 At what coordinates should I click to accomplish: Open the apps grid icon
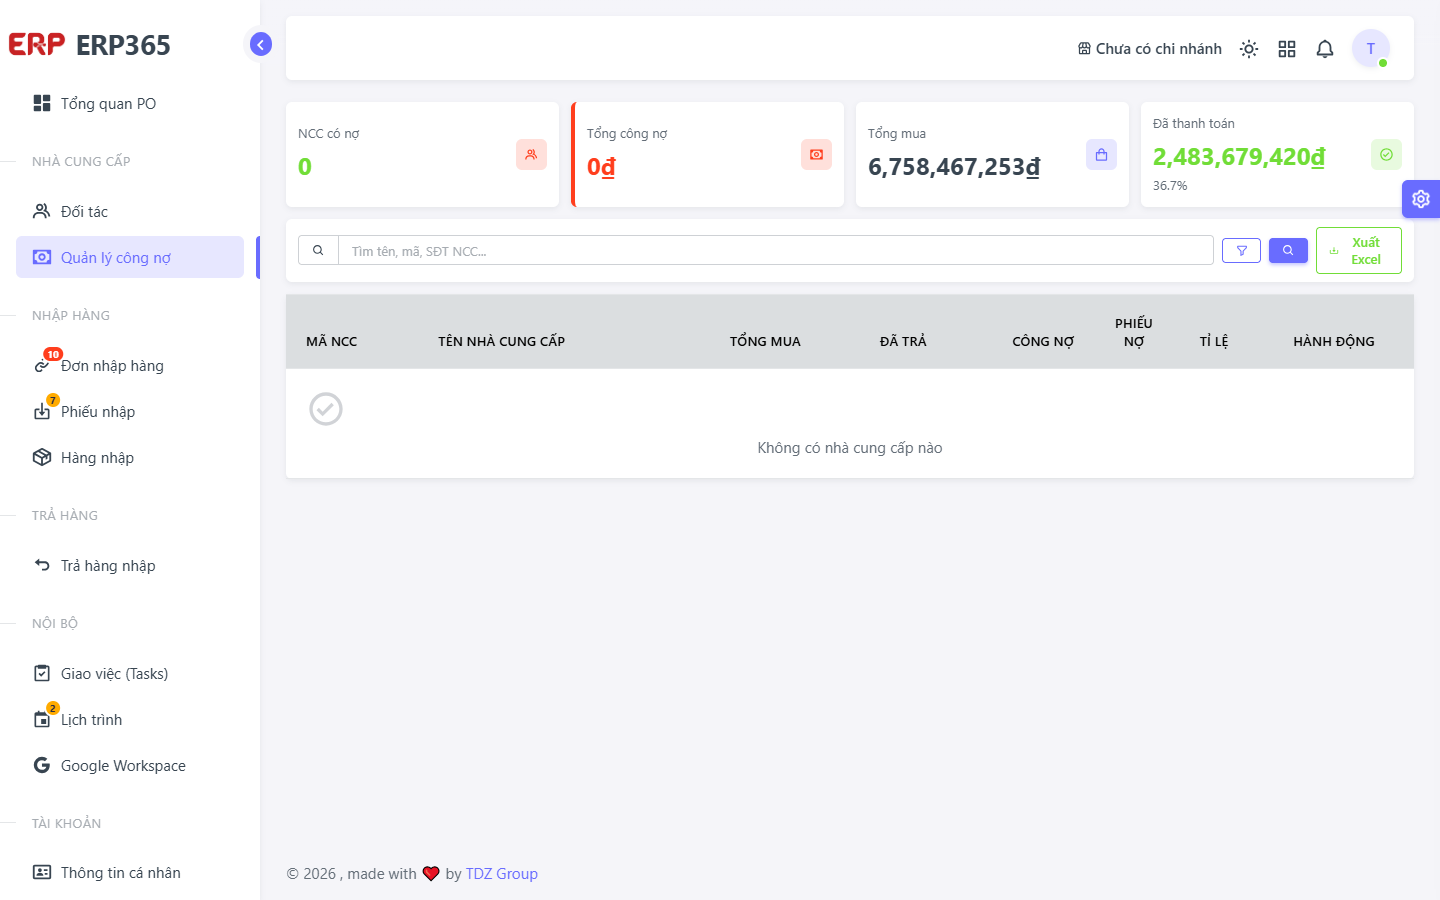coord(1287,48)
